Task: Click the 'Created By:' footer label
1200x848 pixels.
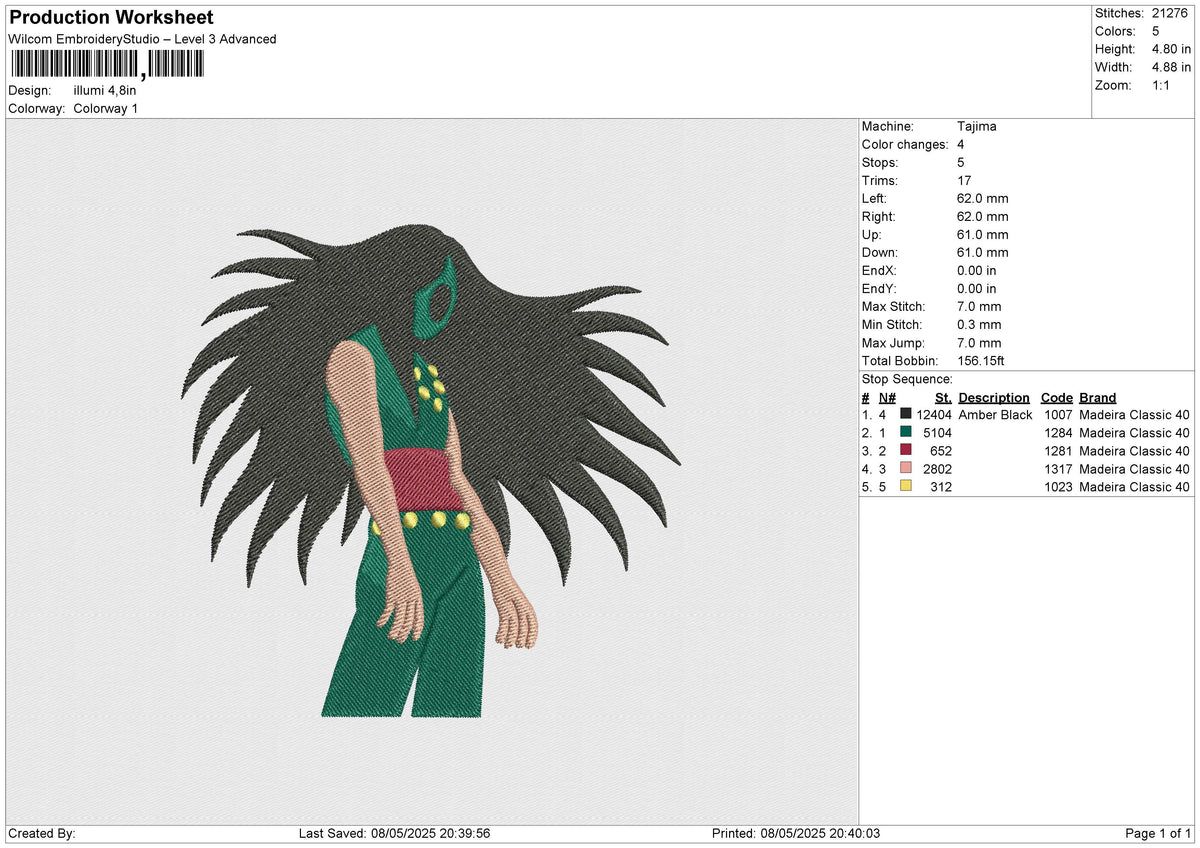Action: tap(42, 834)
